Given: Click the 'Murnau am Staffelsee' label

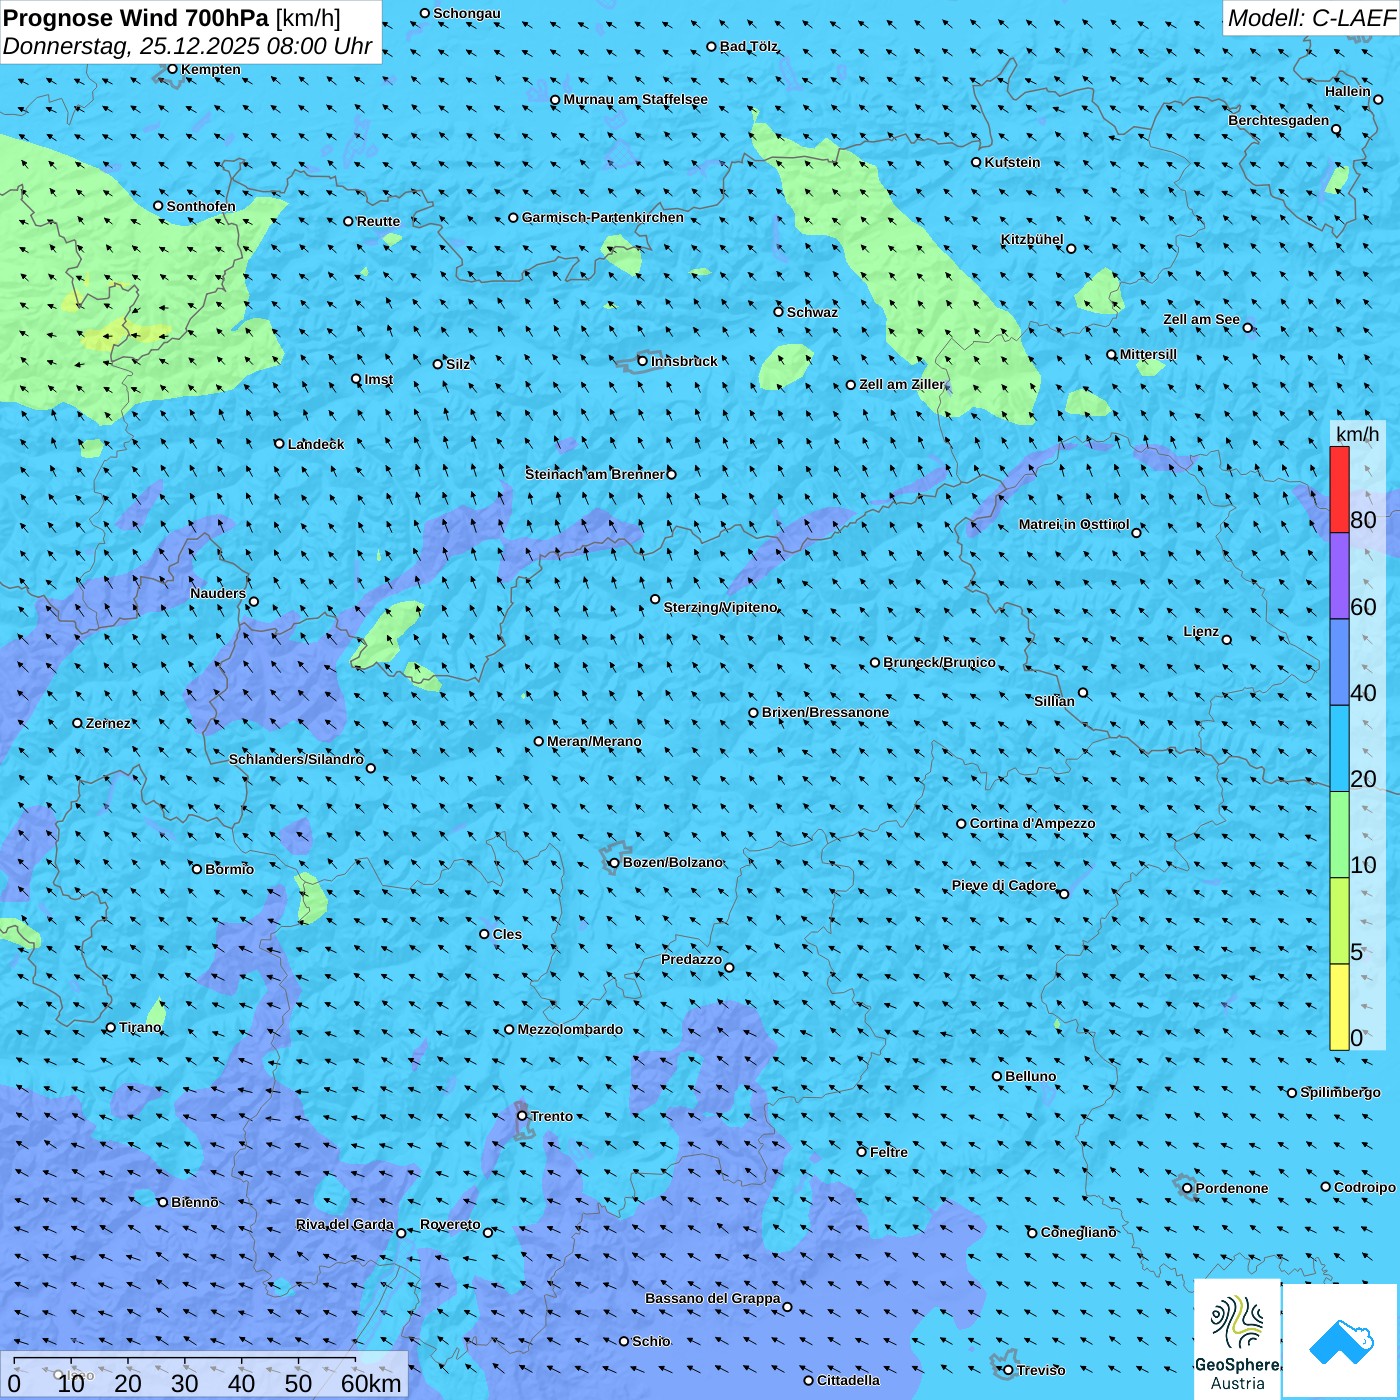Looking at the screenshot, I should coord(635,99).
